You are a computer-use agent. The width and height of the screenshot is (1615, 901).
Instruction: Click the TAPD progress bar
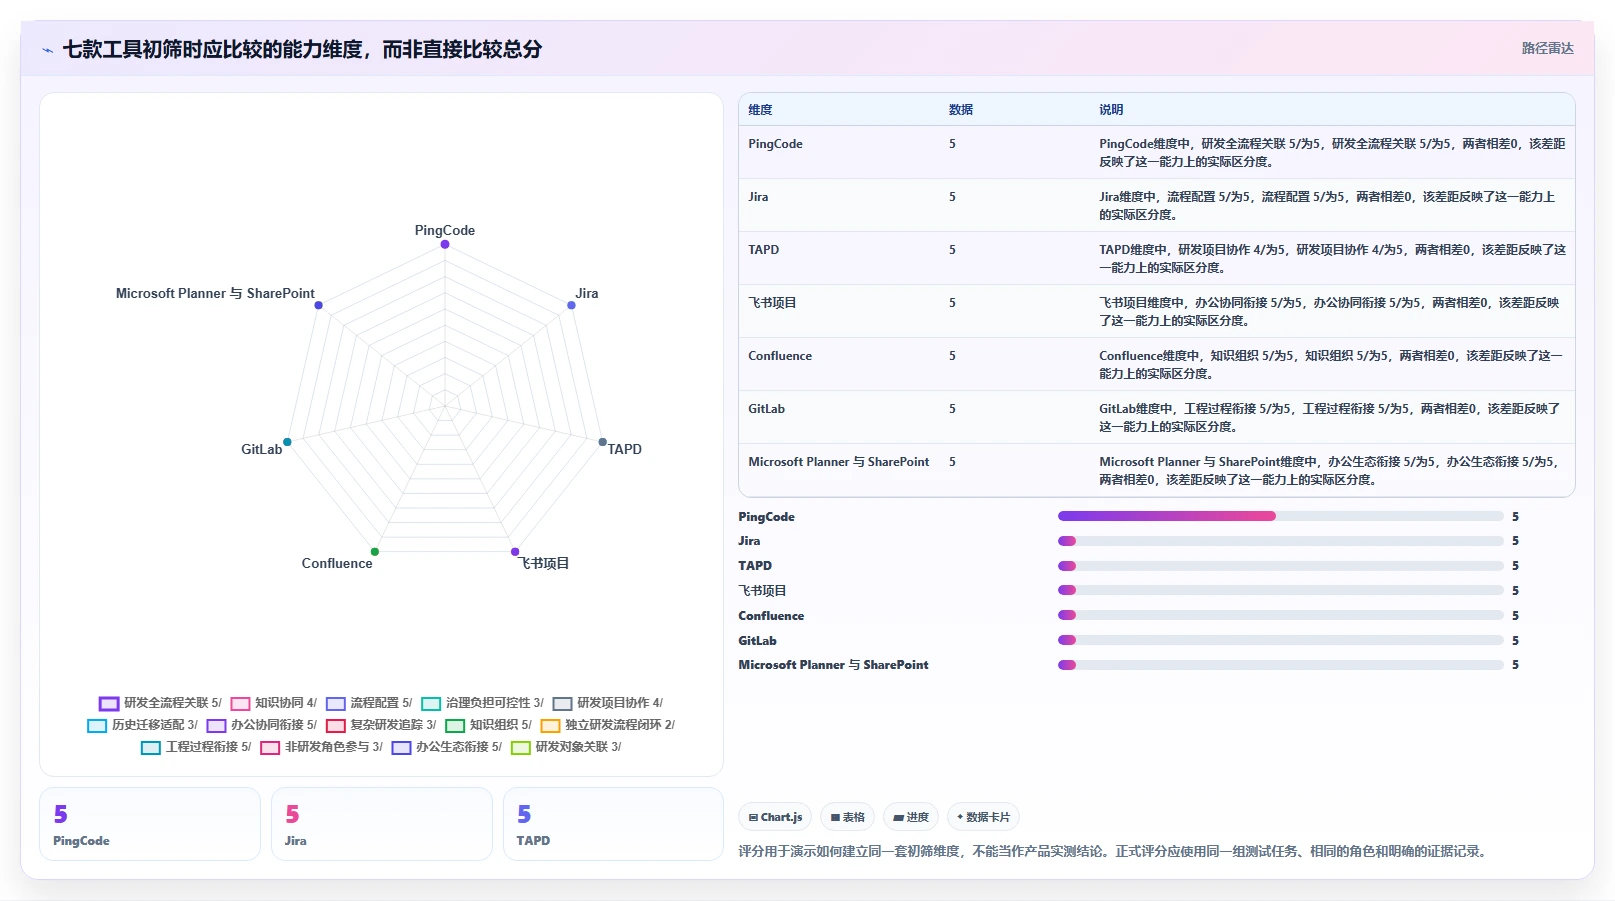(1281, 566)
